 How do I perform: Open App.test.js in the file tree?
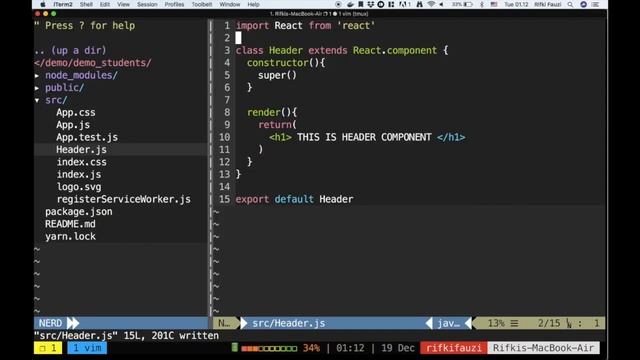pyautogui.click(x=87, y=137)
